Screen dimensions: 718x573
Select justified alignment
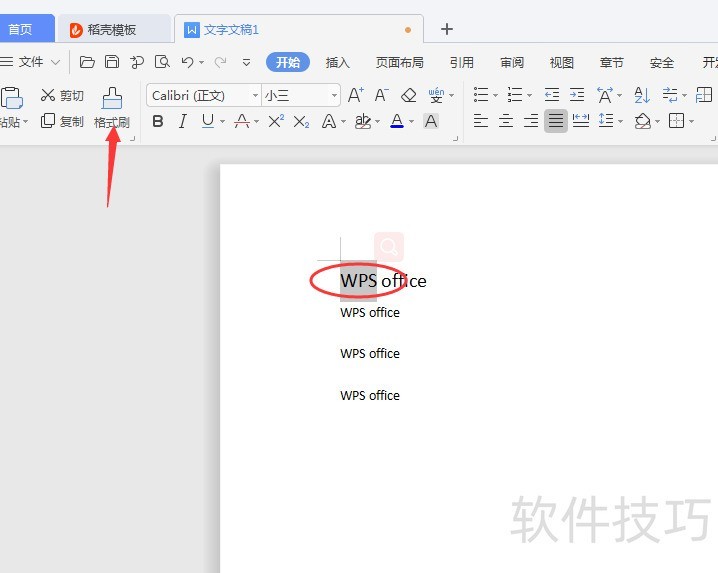556,121
